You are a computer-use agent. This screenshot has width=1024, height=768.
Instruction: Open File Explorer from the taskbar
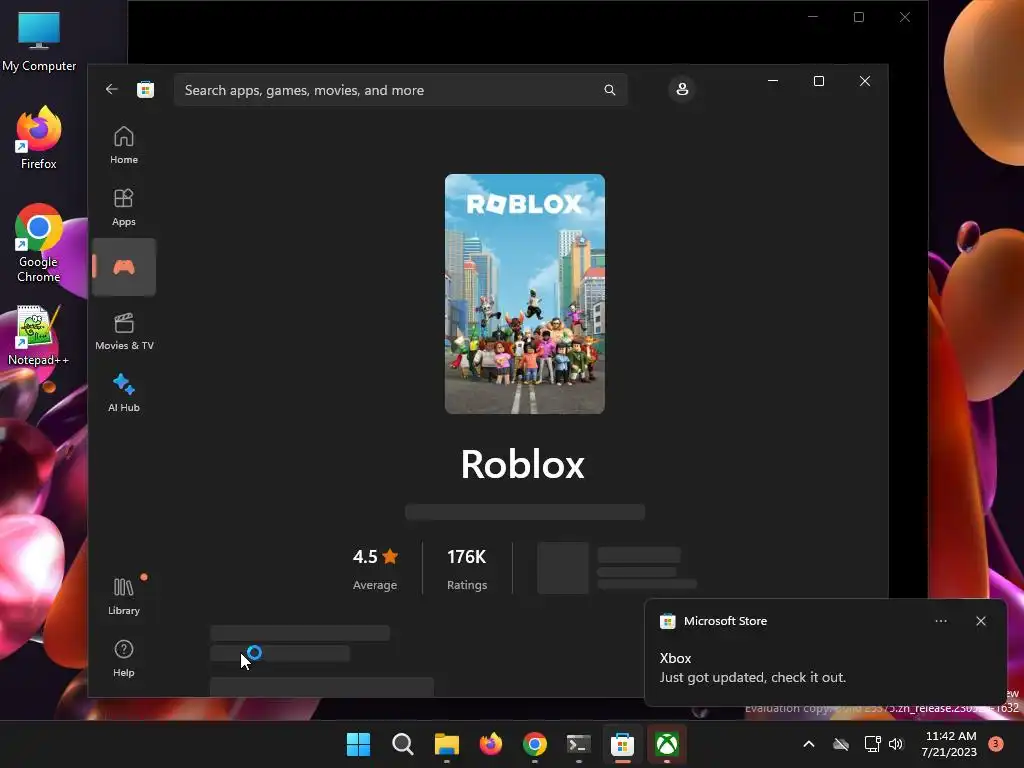(447, 744)
